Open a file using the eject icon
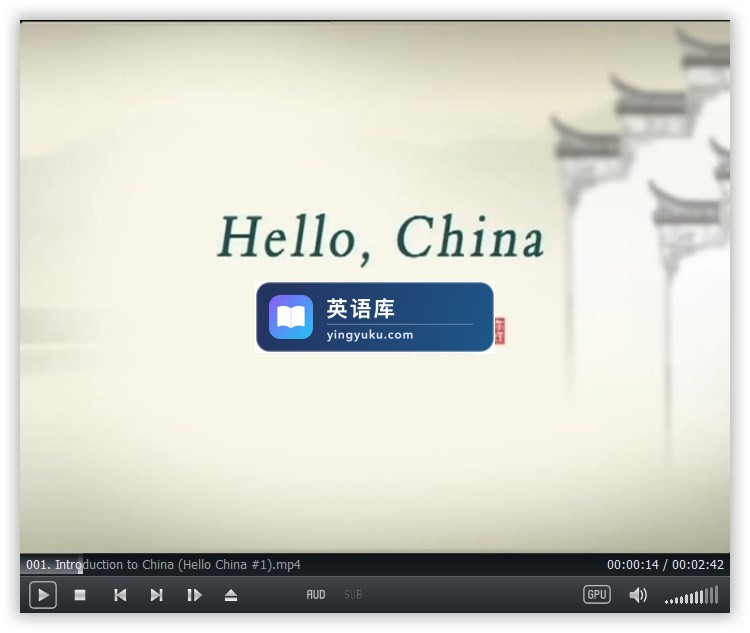The width and height of the screenshot is (750, 633). 231,595
